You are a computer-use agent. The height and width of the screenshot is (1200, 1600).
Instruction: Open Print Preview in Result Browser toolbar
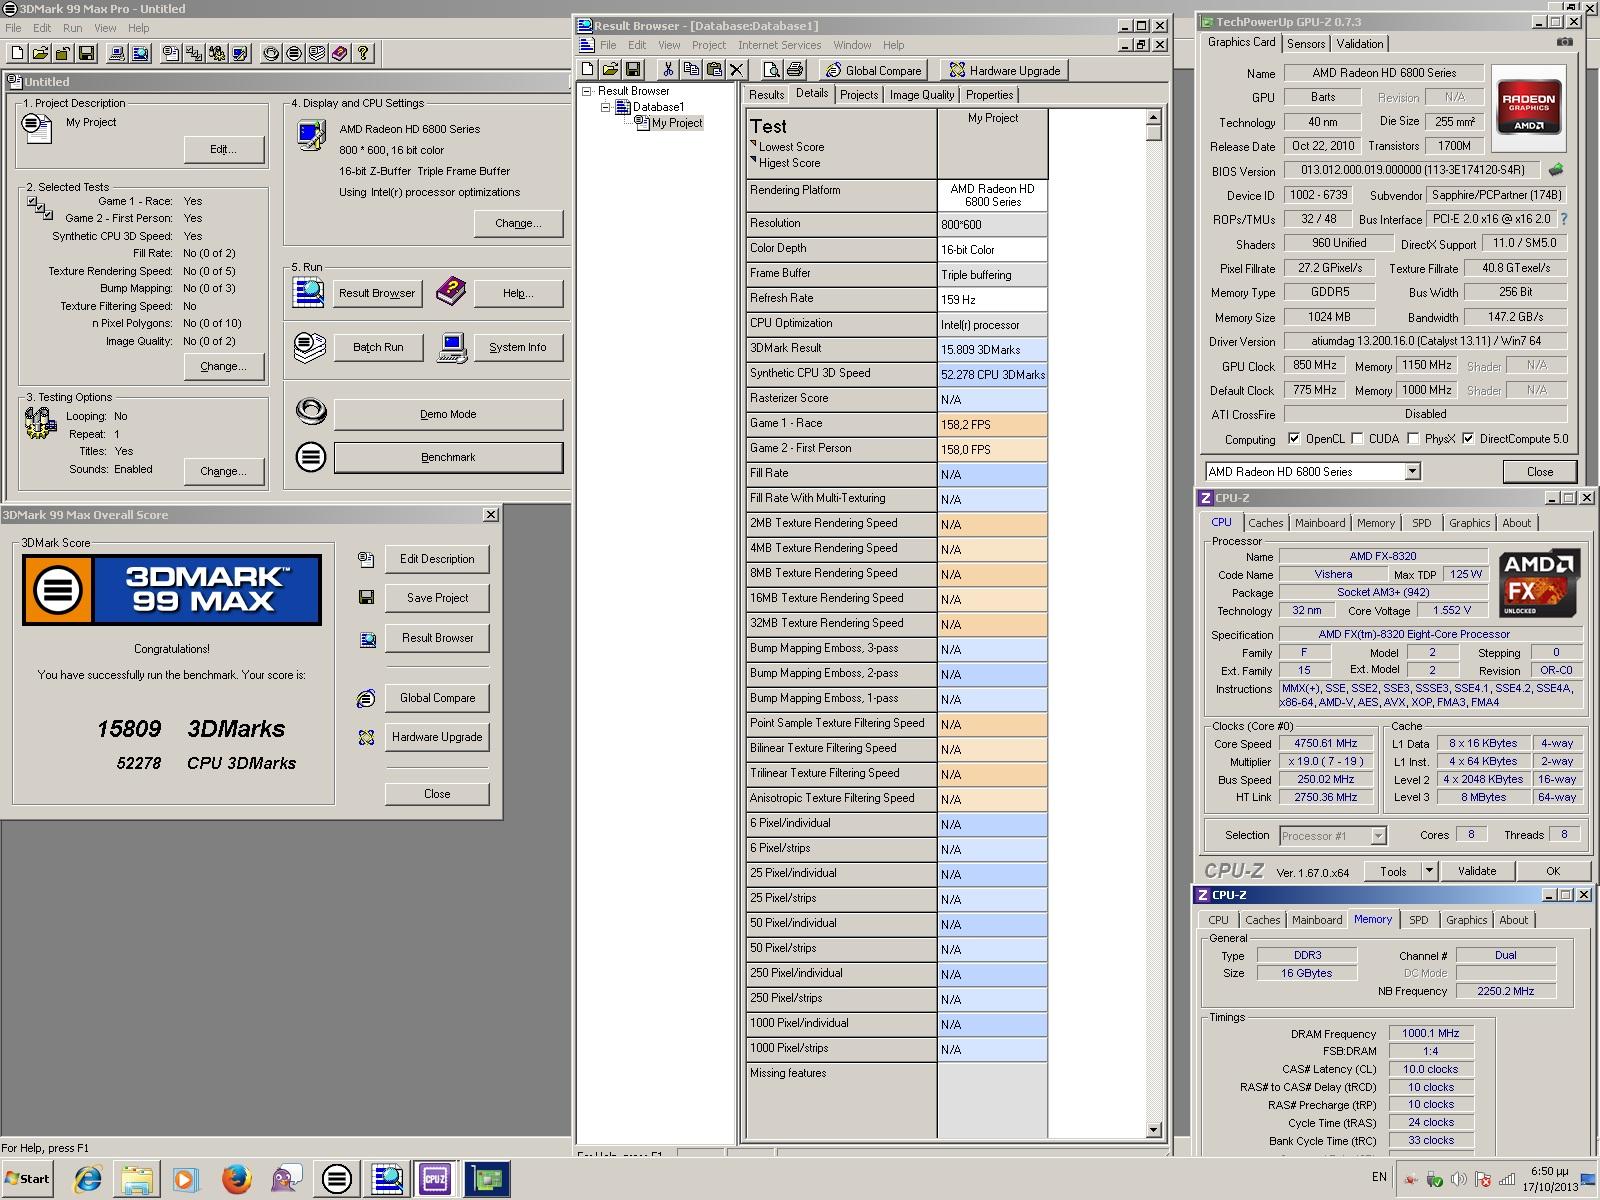(x=771, y=69)
